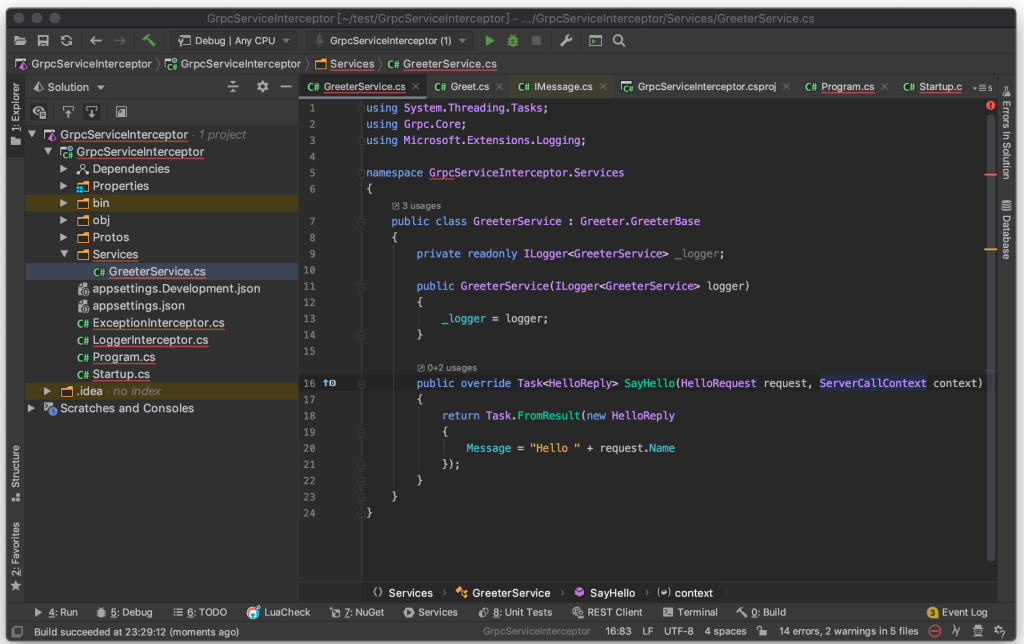The height and width of the screenshot is (644, 1024).
Task: Navigate forward with the right arrow
Action: pos(120,40)
